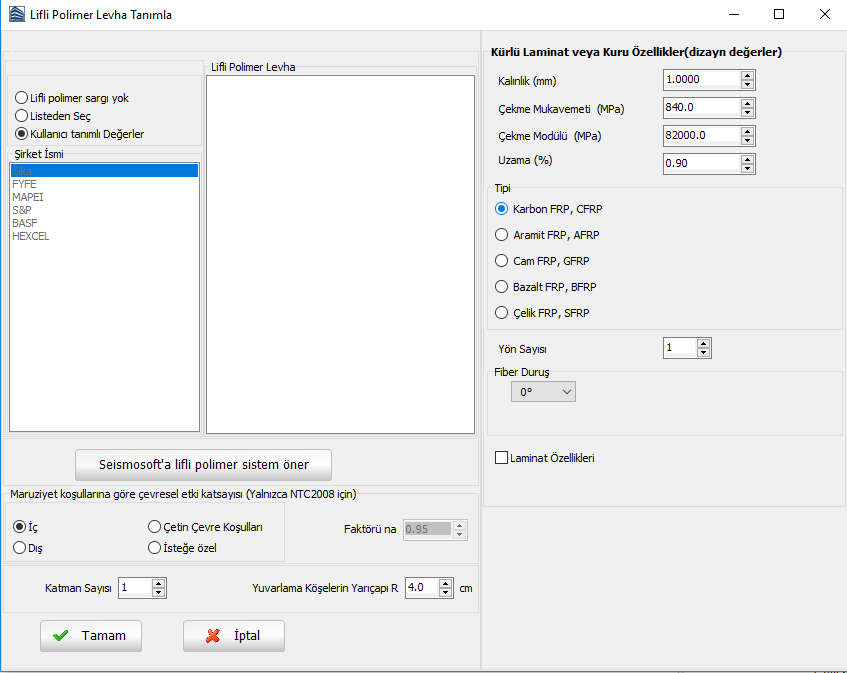
Task: Decrease Uzama (%) value with down arrow
Action: 747,168
